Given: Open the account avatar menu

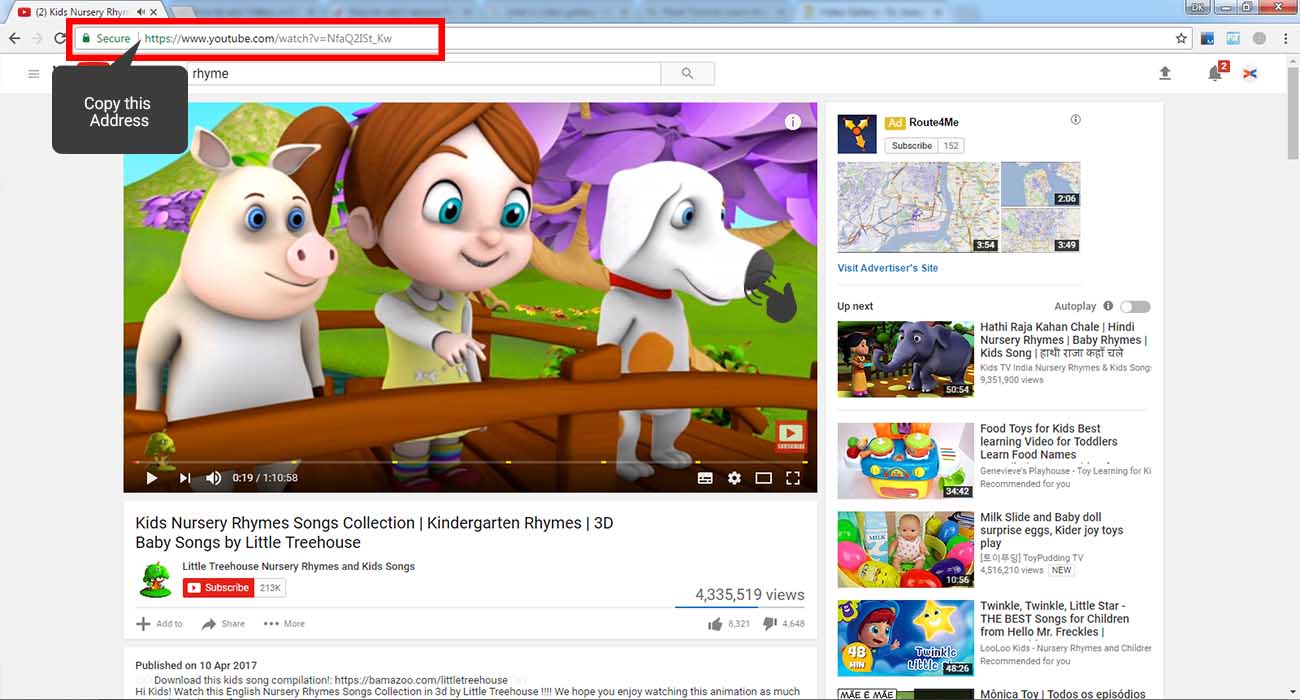Looking at the screenshot, I should coord(1250,73).
